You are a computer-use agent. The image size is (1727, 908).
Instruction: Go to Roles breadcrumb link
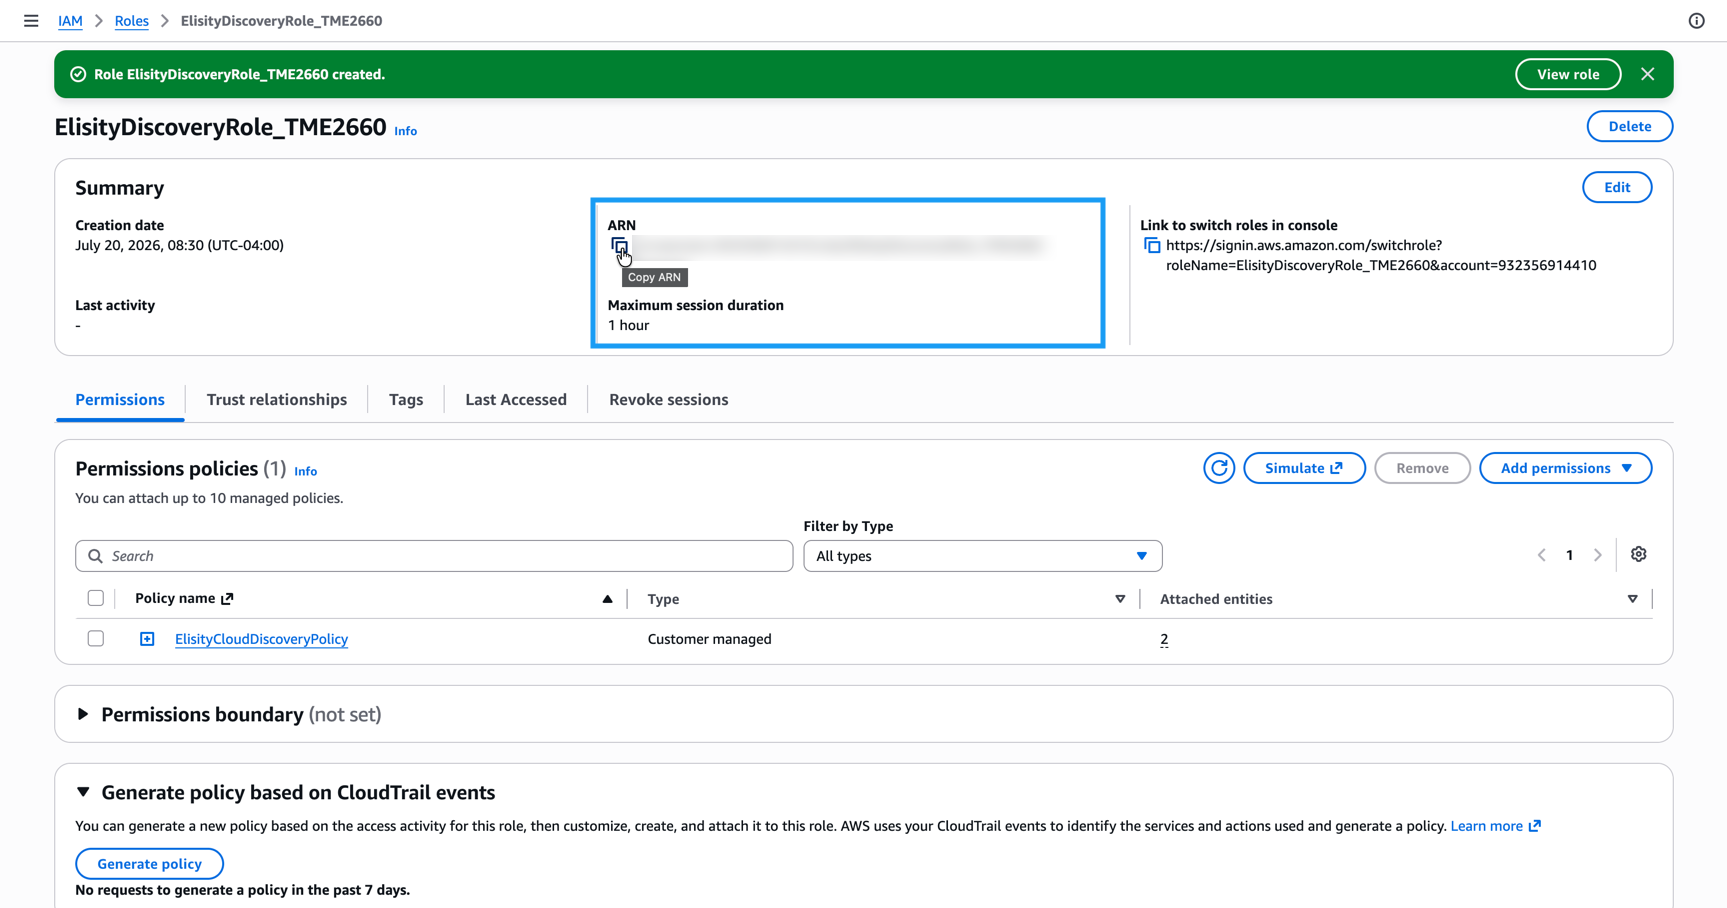pos(131,21)
